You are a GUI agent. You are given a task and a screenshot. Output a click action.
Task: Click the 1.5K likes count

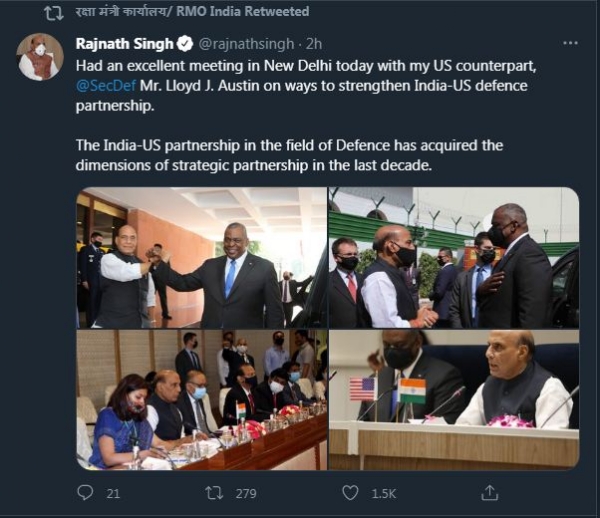pyautogui.click(x=383, y=494)
